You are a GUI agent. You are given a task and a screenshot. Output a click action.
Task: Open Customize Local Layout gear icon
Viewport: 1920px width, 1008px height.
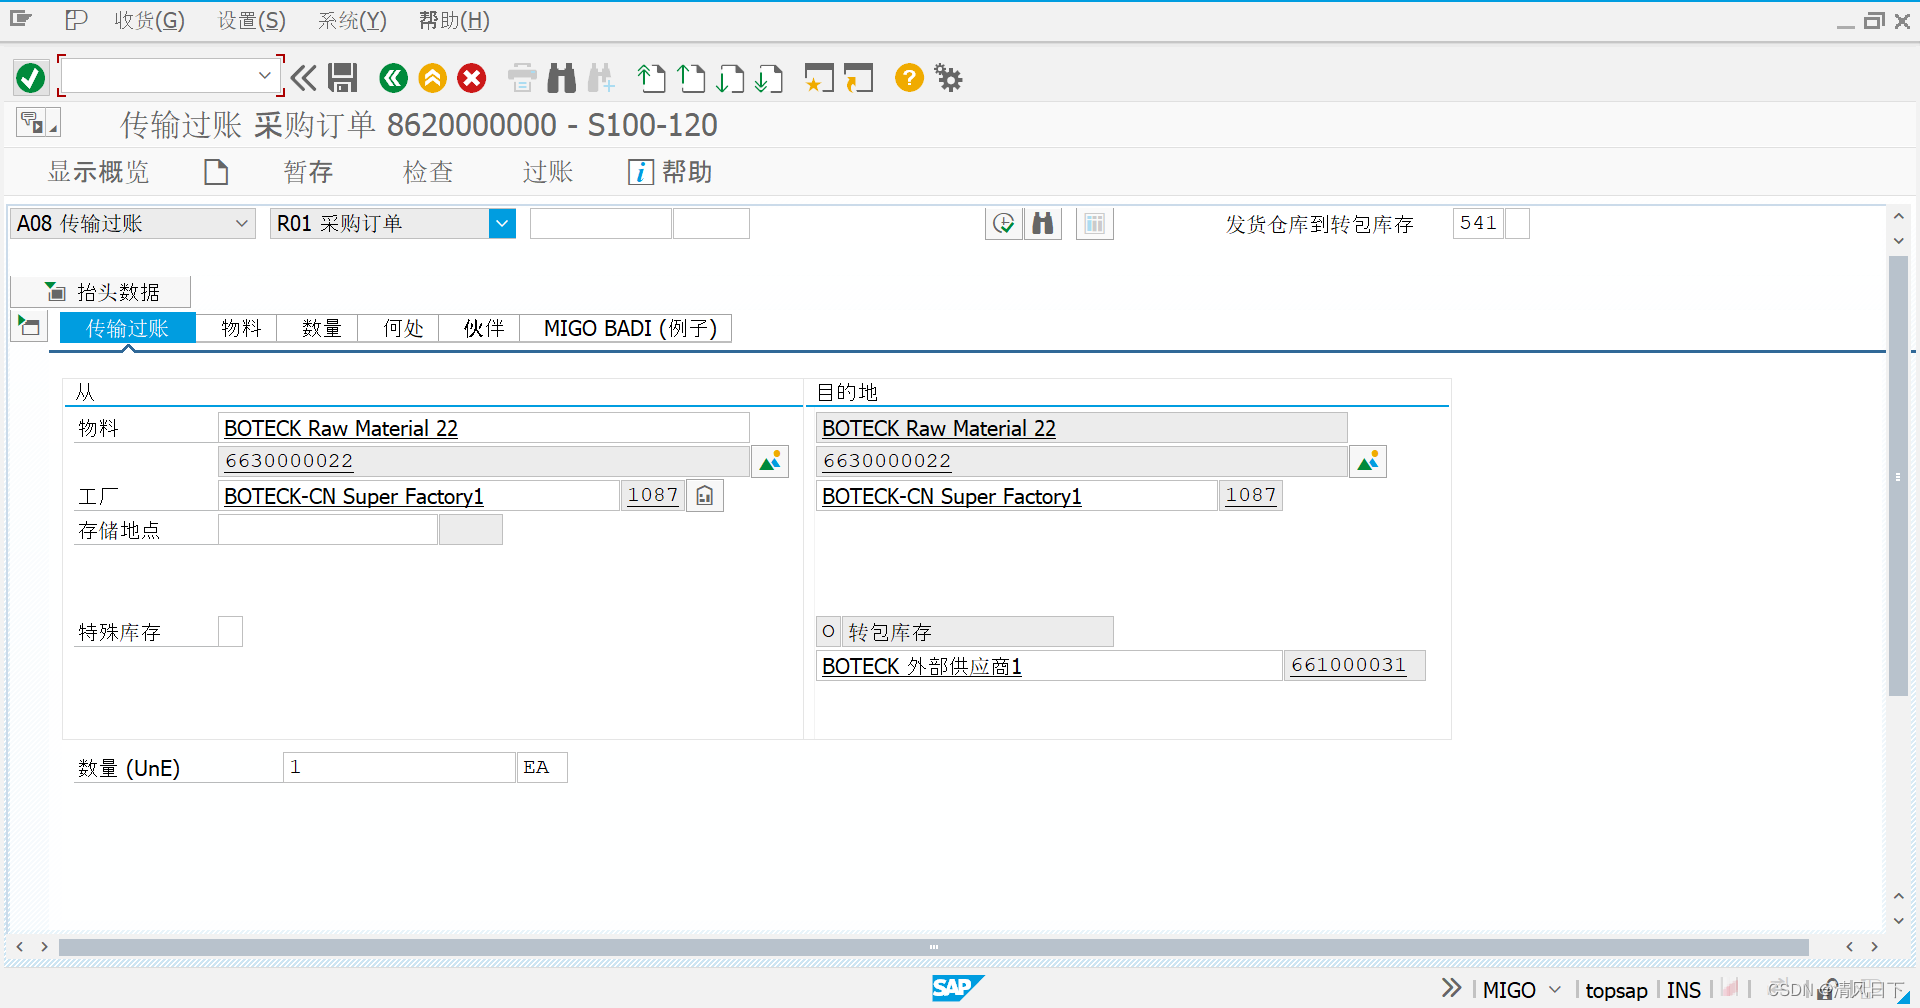pos(948,77)
